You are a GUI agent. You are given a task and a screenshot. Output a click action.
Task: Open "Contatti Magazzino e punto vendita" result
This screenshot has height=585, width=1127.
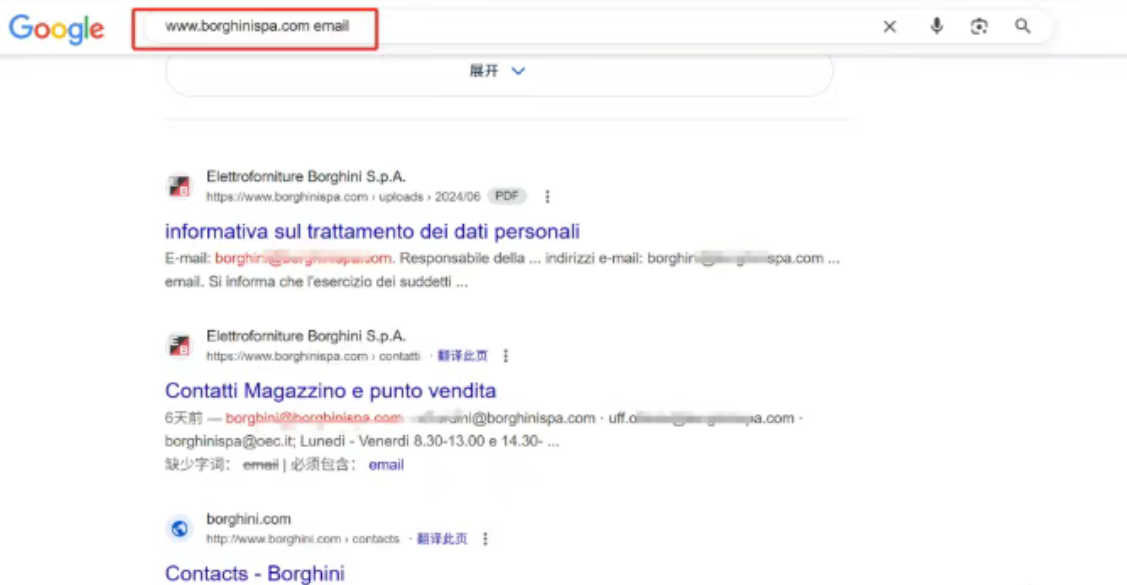point(330,390)
